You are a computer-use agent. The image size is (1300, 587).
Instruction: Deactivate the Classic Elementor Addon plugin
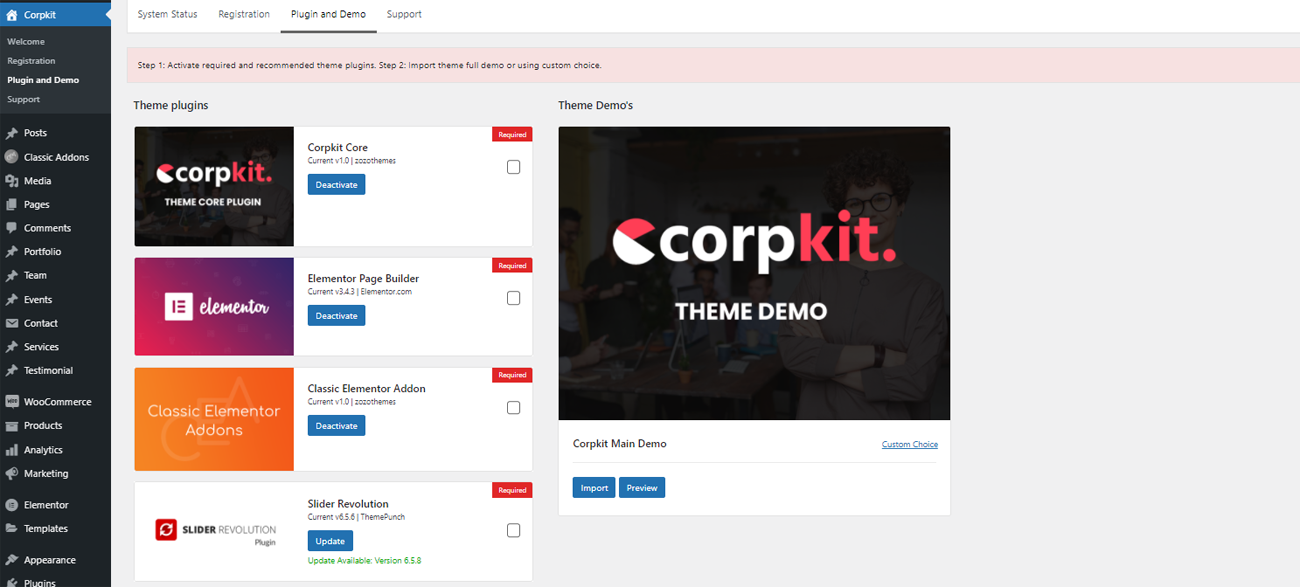pos(336,426)
